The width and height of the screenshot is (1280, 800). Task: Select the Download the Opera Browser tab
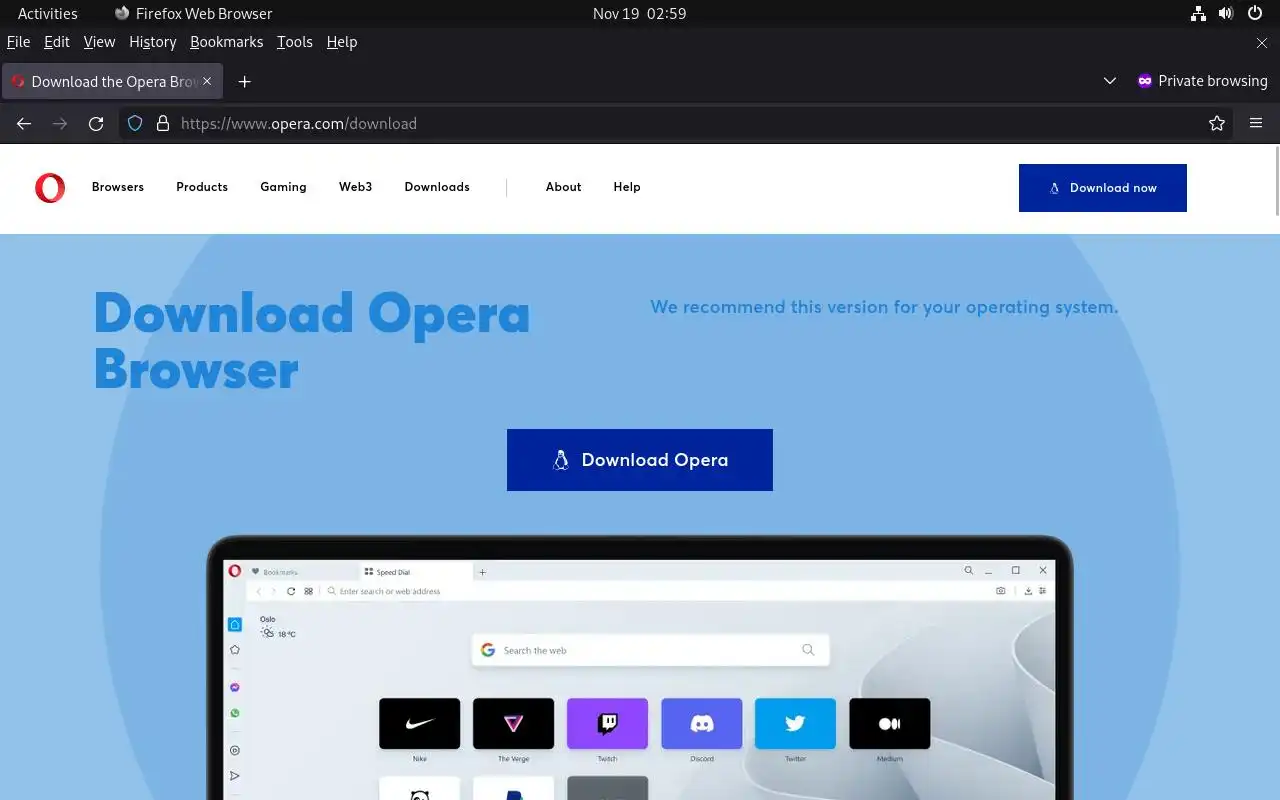pos(112,81)
